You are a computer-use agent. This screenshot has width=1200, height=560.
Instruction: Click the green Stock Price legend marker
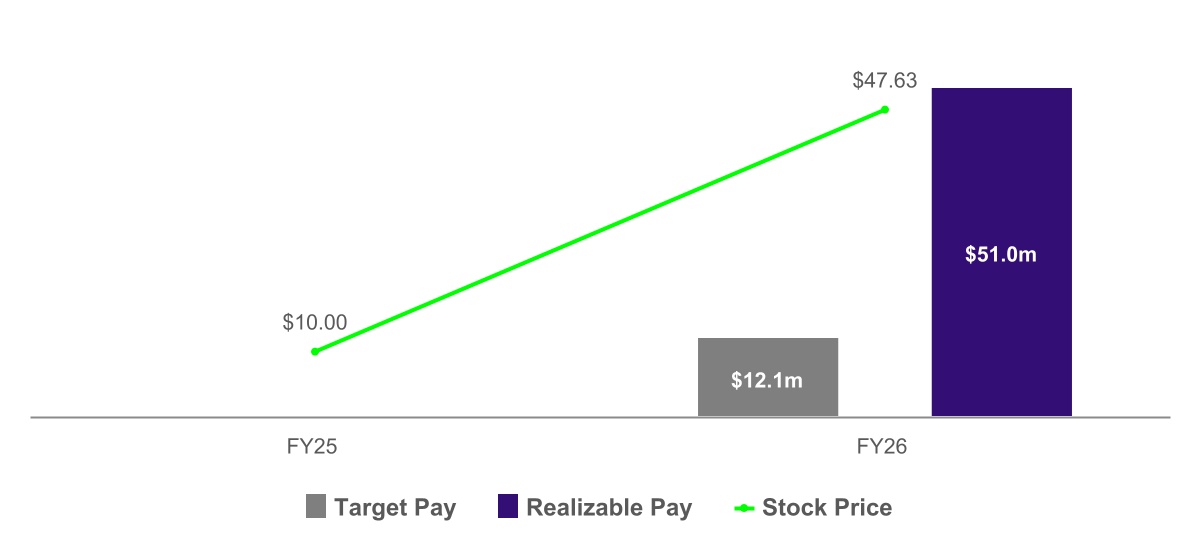[744, 508]
